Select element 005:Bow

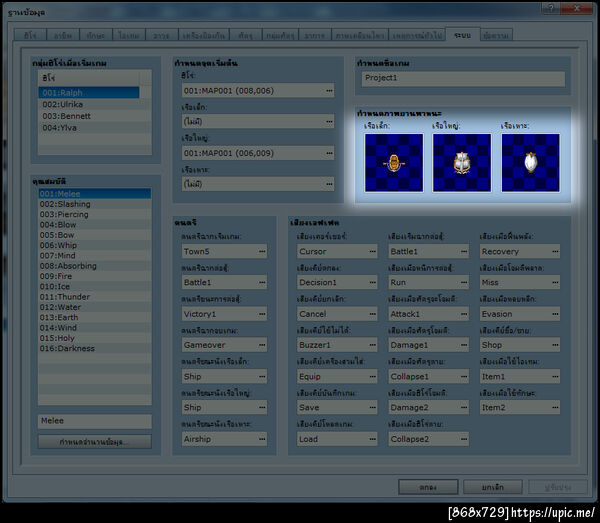tap(95, 235)
